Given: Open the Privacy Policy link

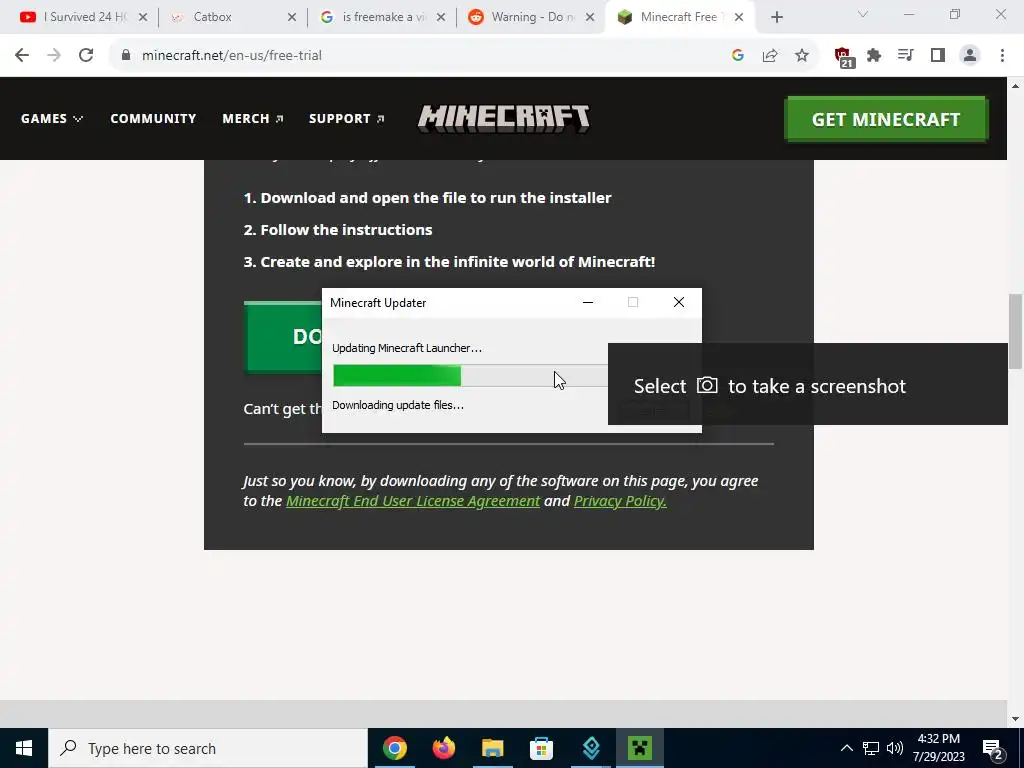Looking at the screenshot, I should coord(620,501).
